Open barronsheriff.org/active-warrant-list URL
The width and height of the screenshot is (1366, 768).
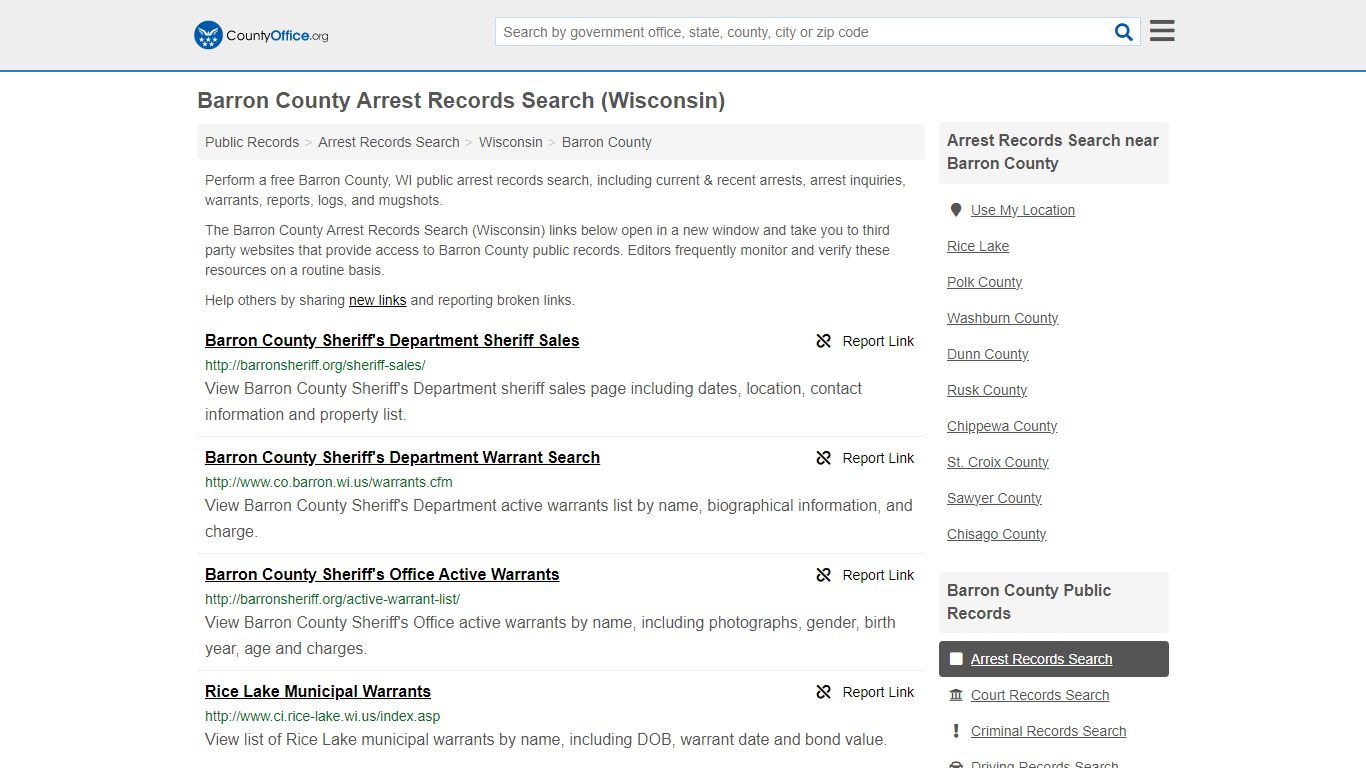click(332, 599)
